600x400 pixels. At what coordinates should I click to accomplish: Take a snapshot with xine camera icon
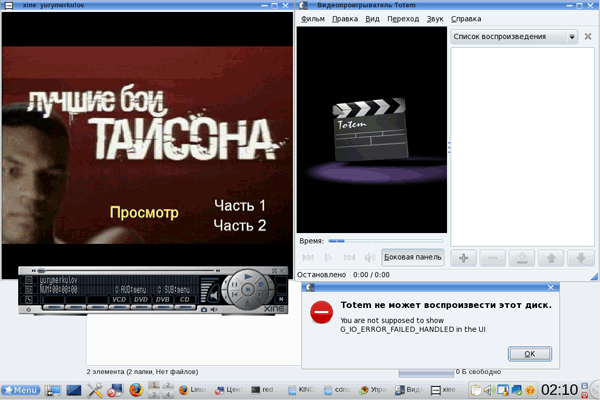[x=204, y=310]
